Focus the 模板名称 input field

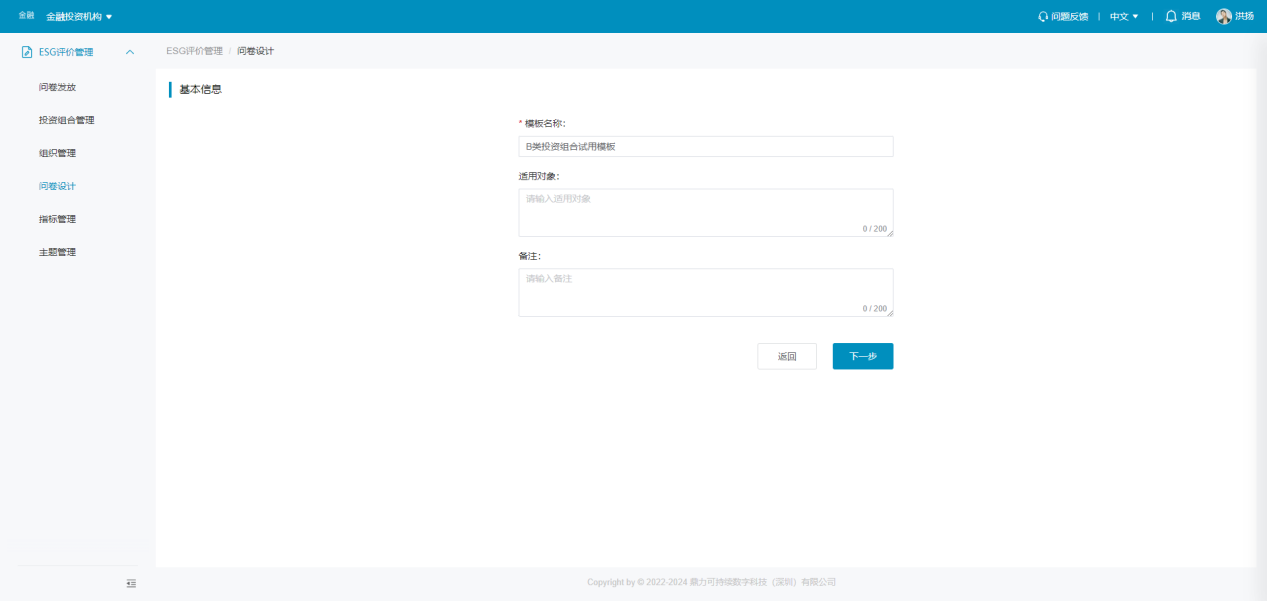705,147
